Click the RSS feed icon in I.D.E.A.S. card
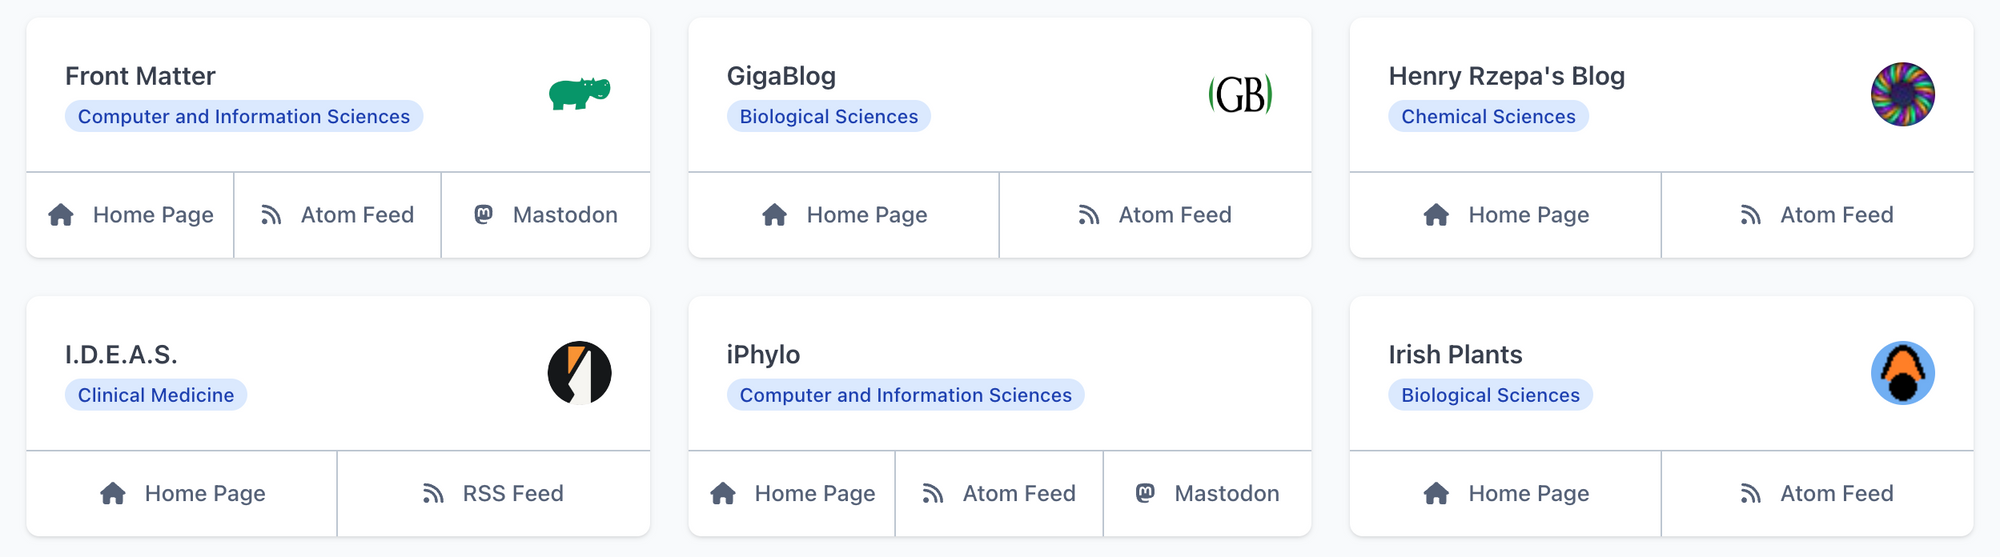 pos(433,493)
